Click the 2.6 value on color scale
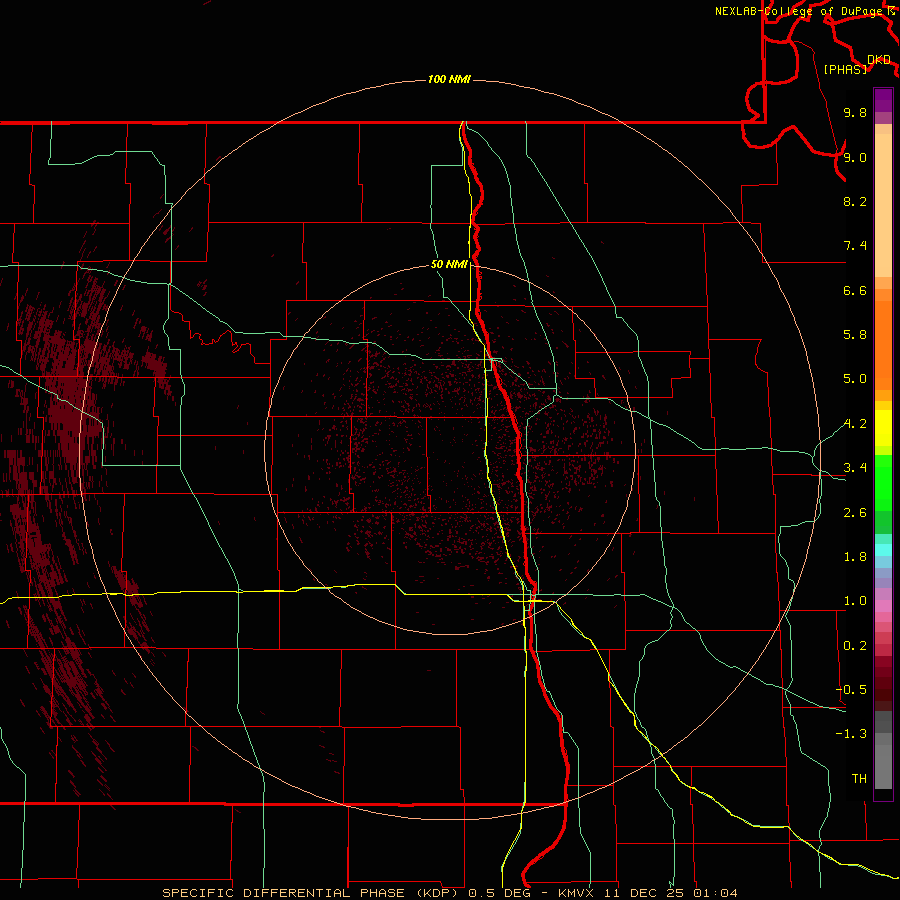Image resolution: width=900 pixels, height=900 pixels. coord(855,513)
